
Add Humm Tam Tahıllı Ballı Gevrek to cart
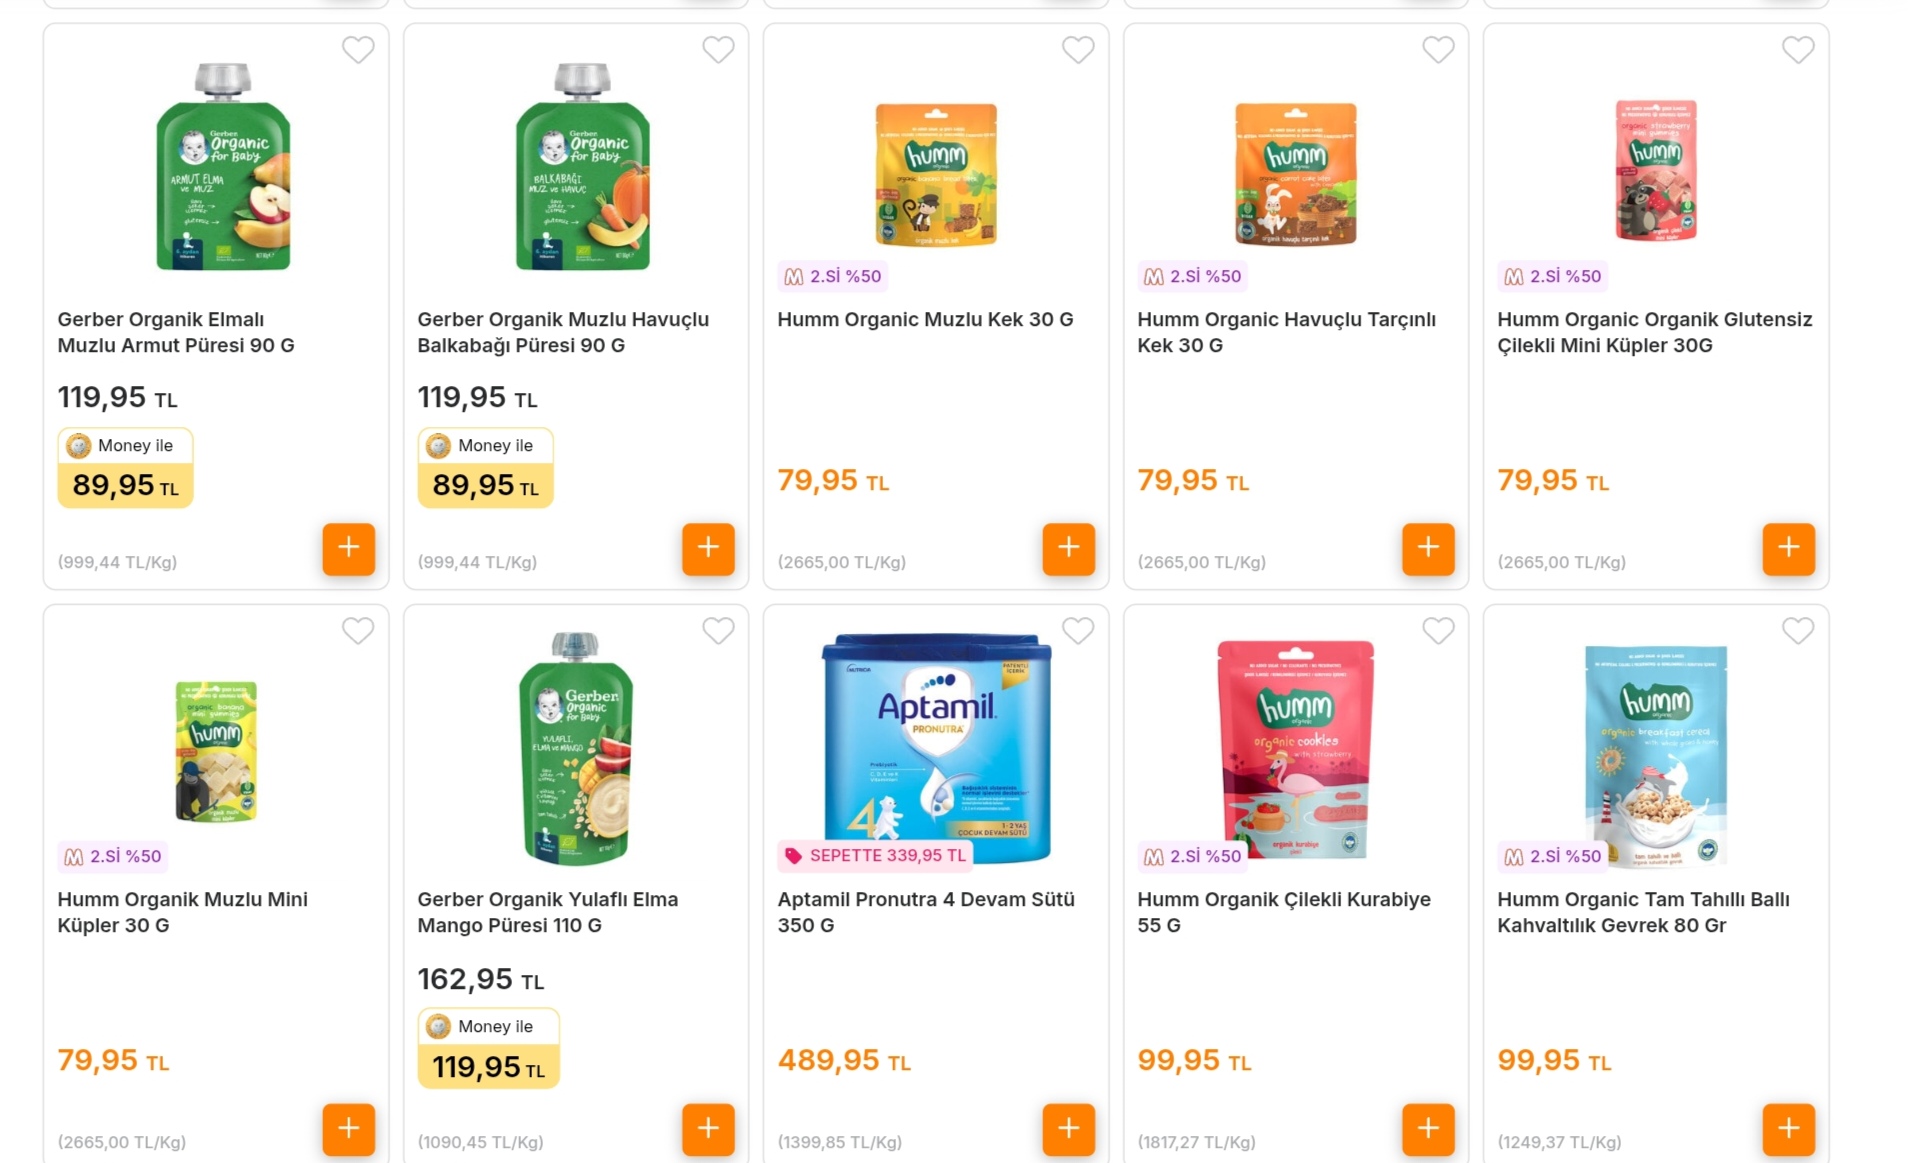click(1788, 1128)
